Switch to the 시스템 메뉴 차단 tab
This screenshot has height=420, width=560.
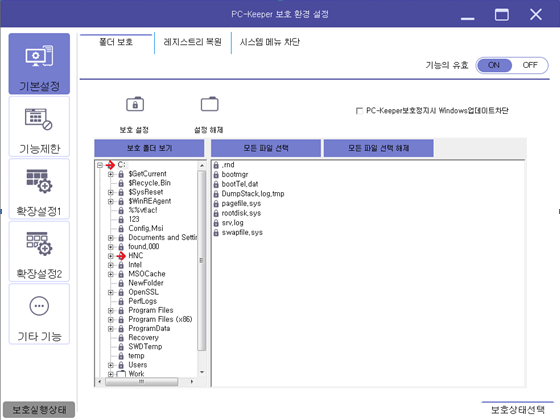pos(270,42)
